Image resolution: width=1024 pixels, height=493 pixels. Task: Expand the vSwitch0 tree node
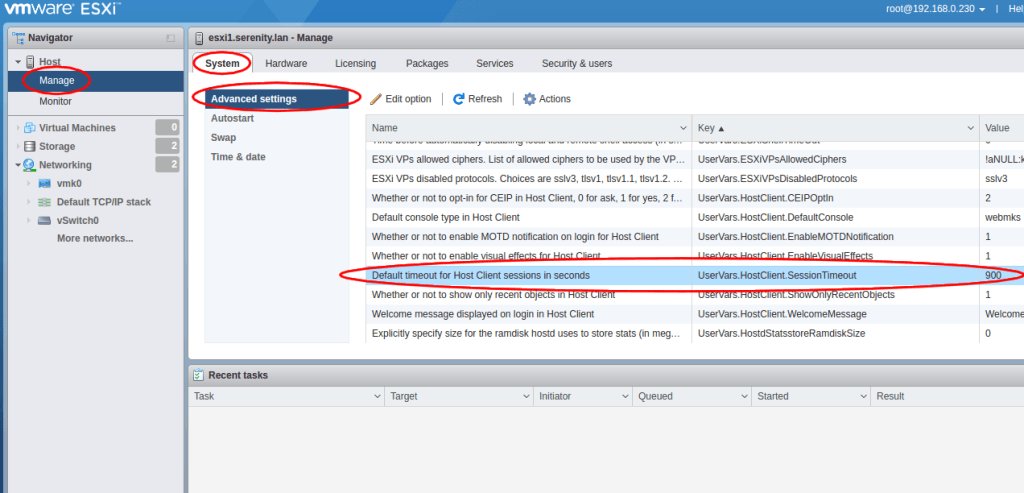pos(28,220)
